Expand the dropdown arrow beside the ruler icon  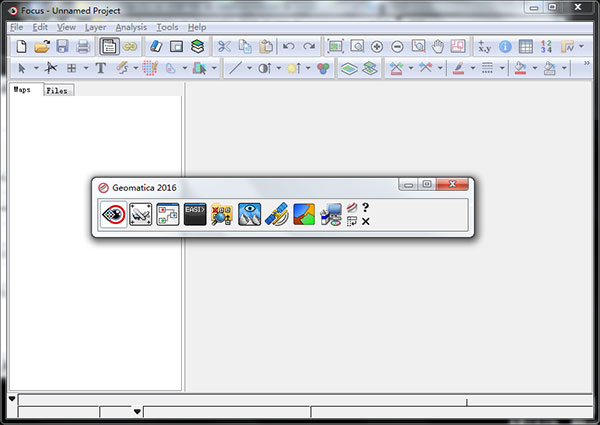[581, 46]
